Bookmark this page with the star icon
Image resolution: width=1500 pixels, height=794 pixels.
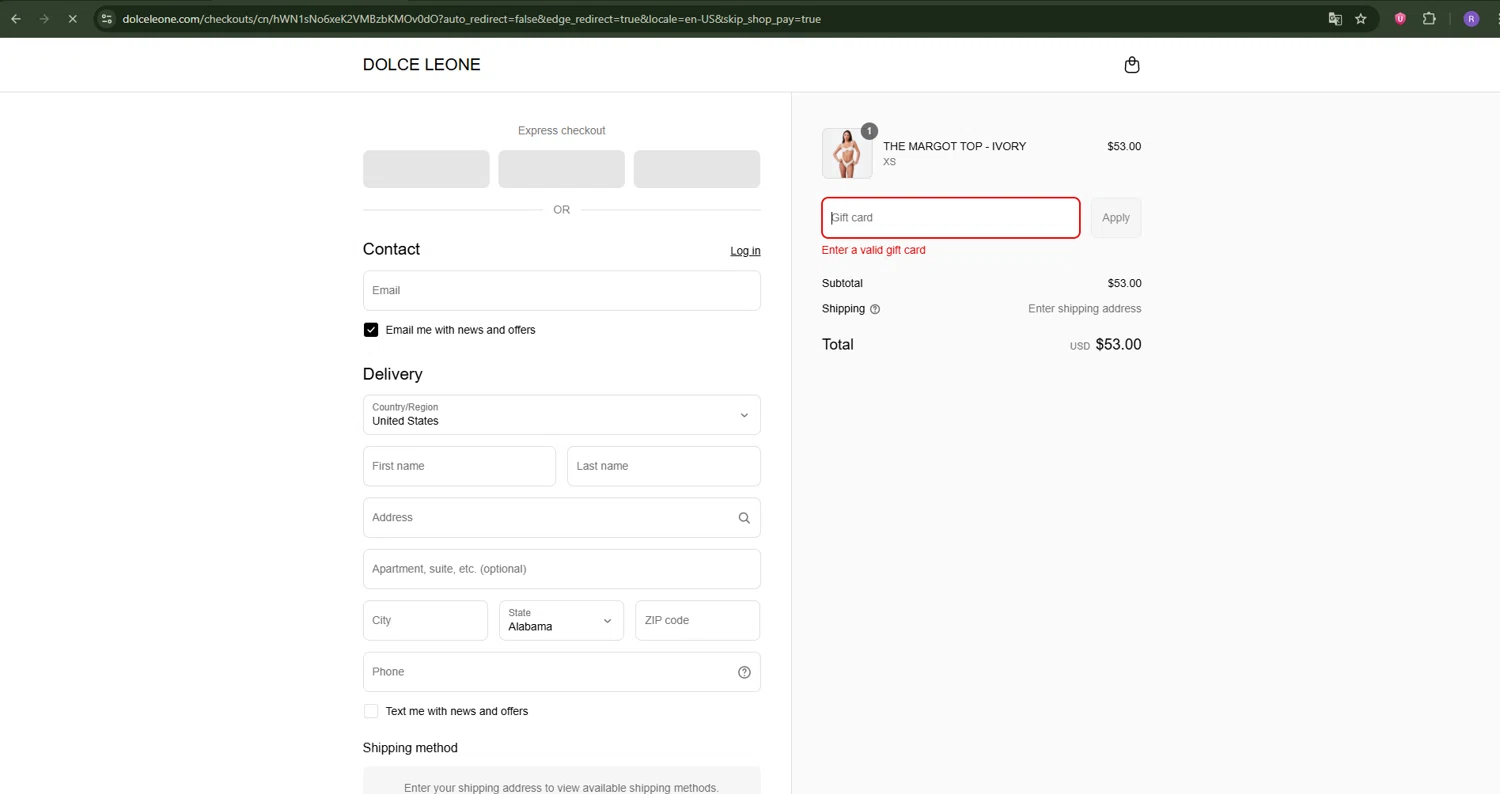1361,18
